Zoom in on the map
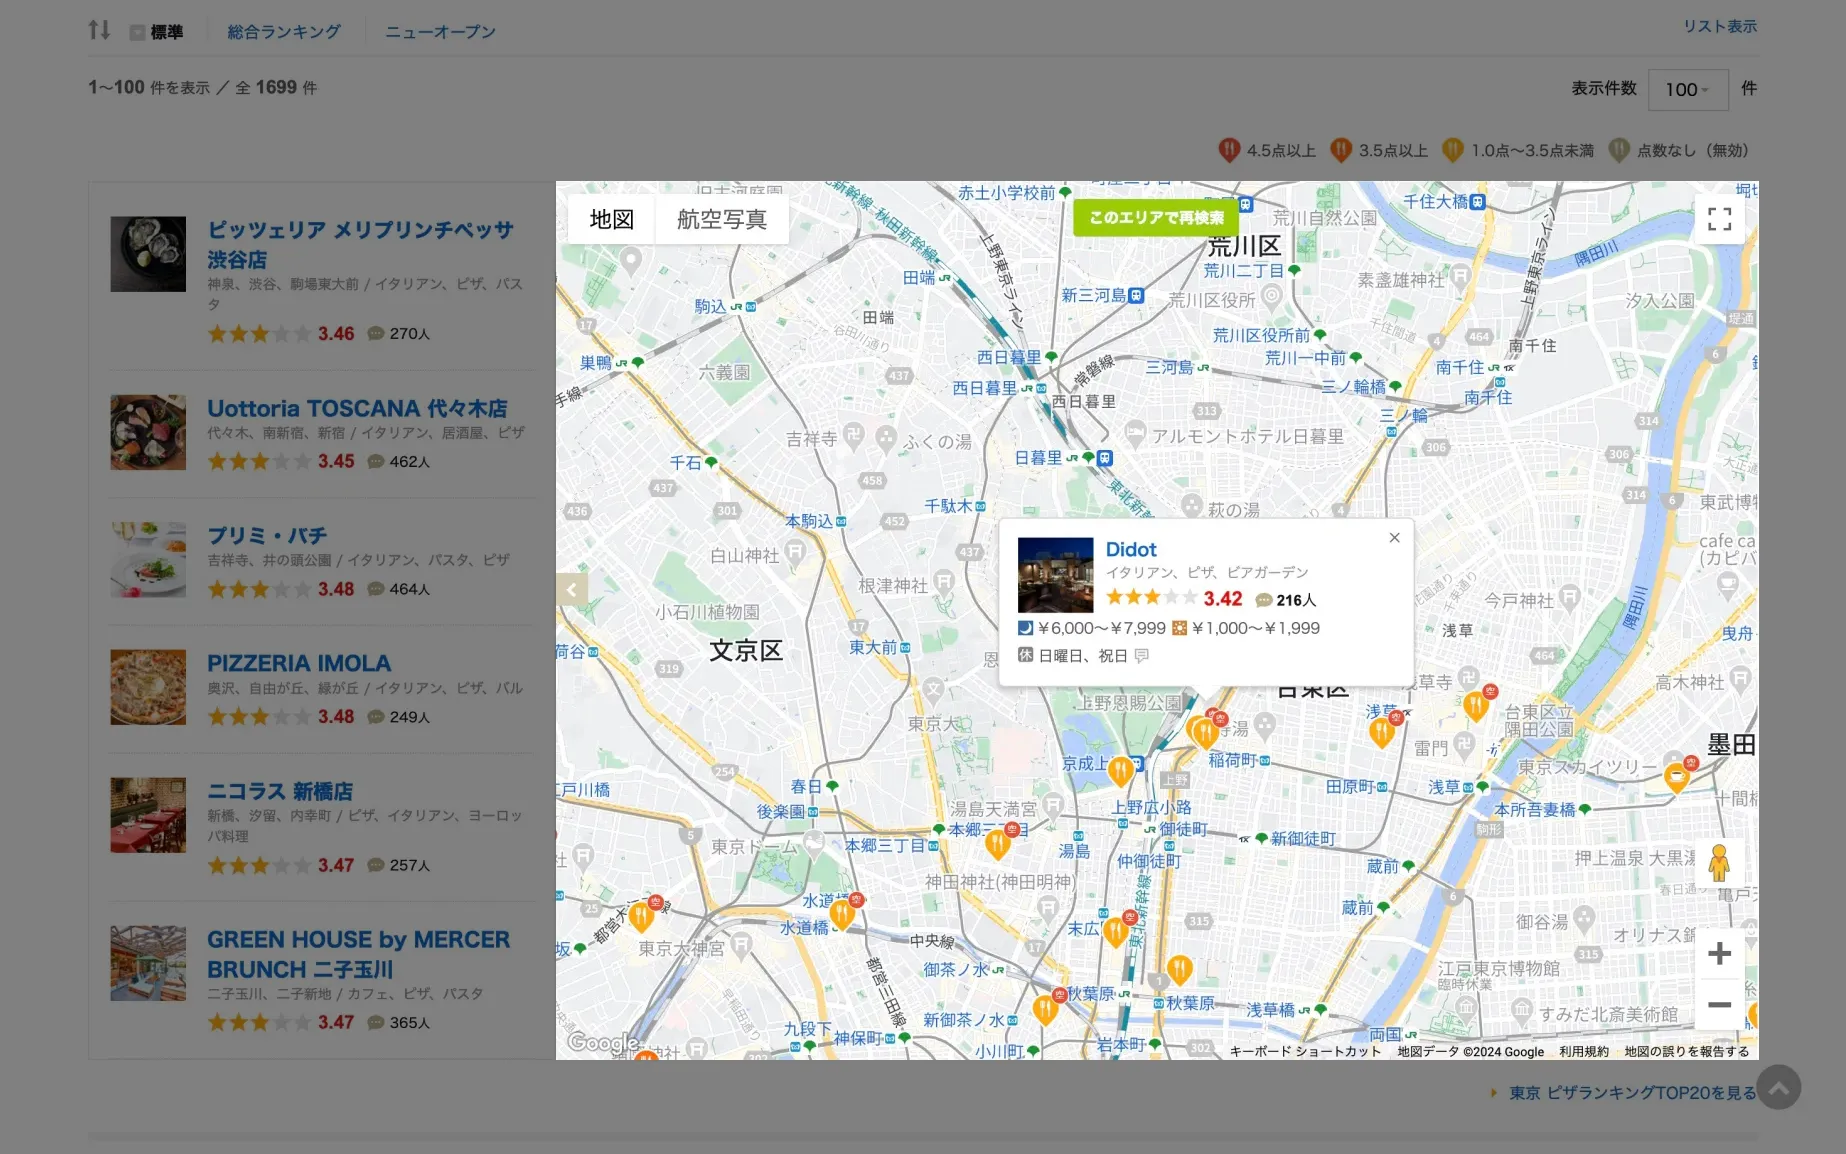This screenshot has height=1154, width=1846. pos(1719,953)
